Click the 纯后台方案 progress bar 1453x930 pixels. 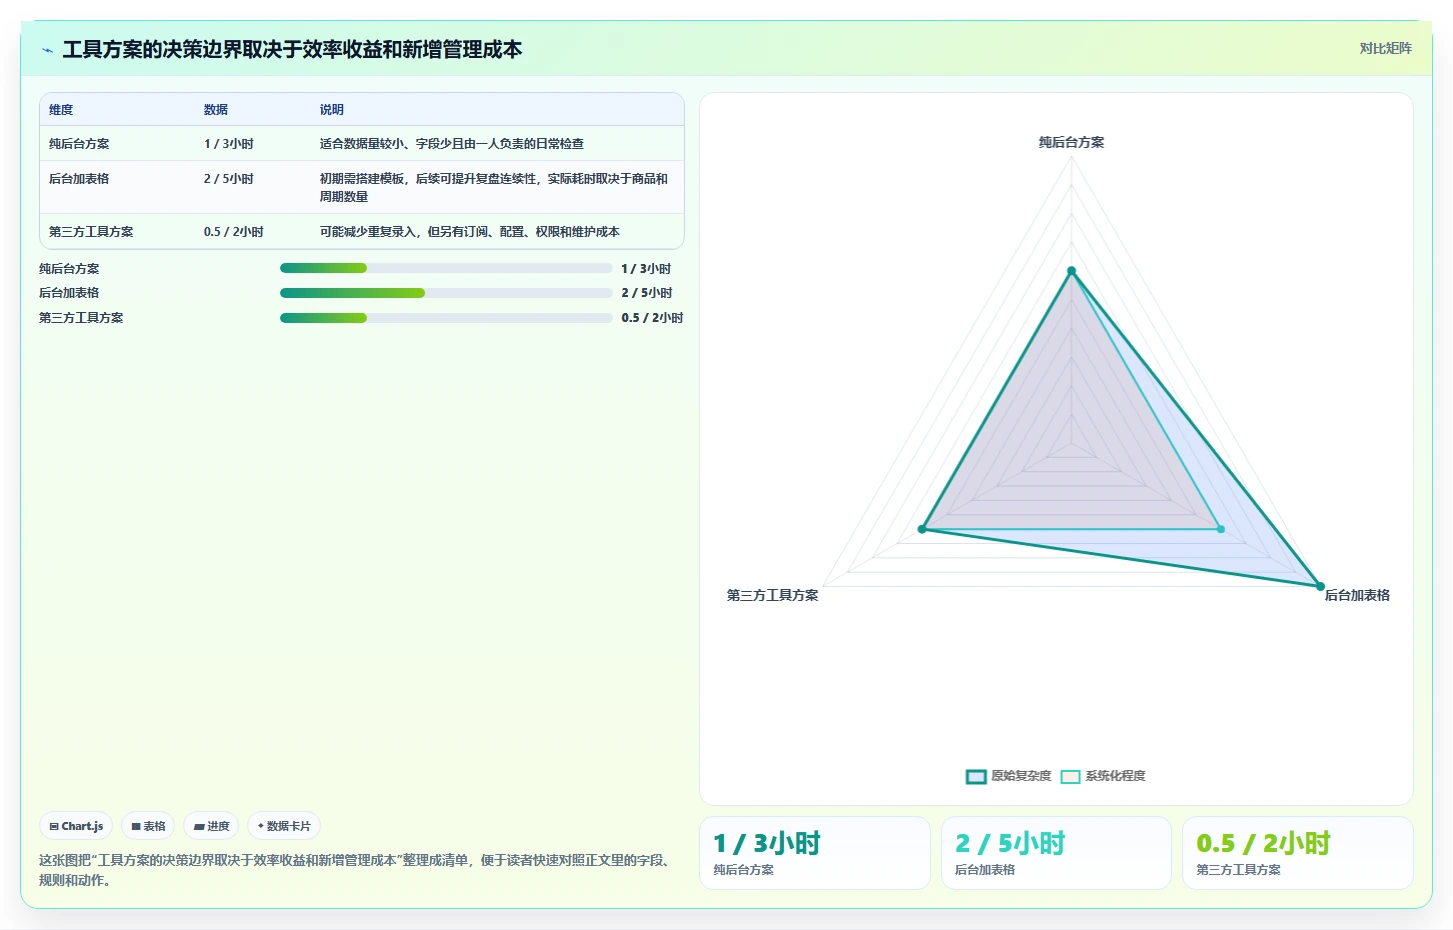pos(446,268)
